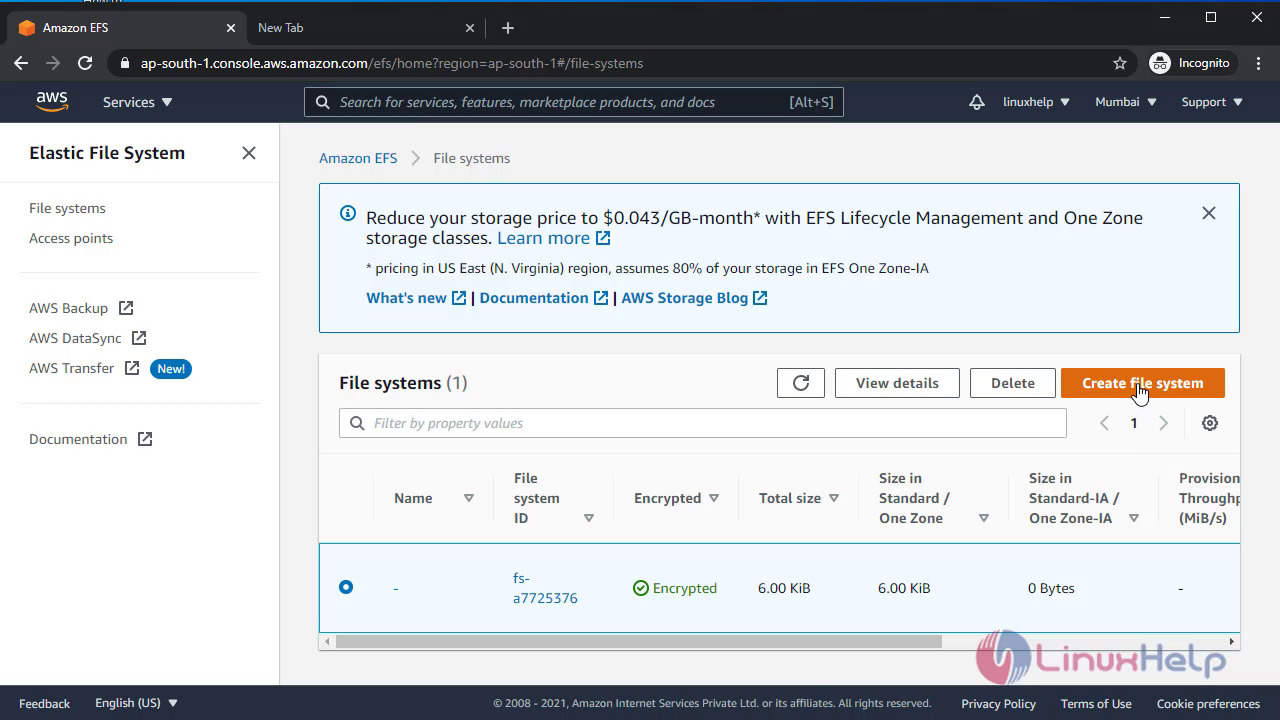
Task: Open File systems in sidebar
Action: pyautogui.click(x=67, y=208)
